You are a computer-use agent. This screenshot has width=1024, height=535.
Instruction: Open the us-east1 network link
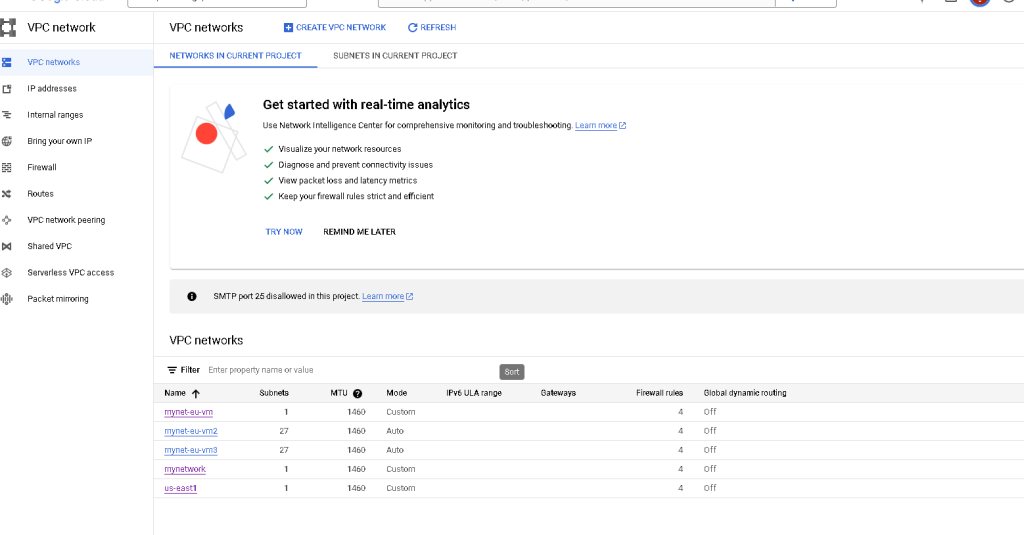coord(180,488)
